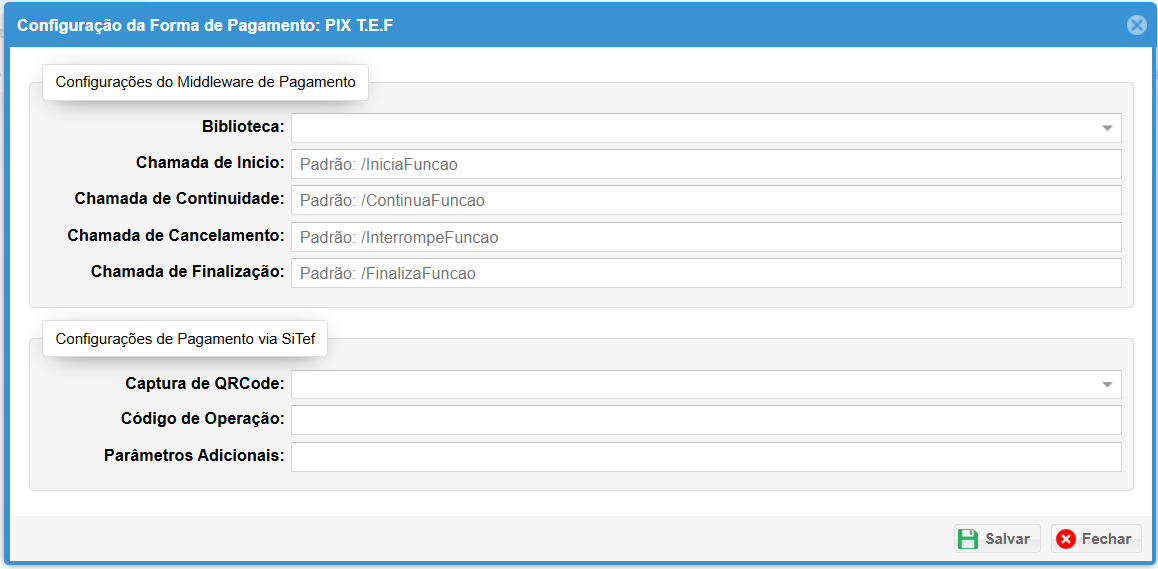Screen dimensions: 1158x569
Task: Click the red X icon beside Fechar
Action: (x=1066, y=539)
